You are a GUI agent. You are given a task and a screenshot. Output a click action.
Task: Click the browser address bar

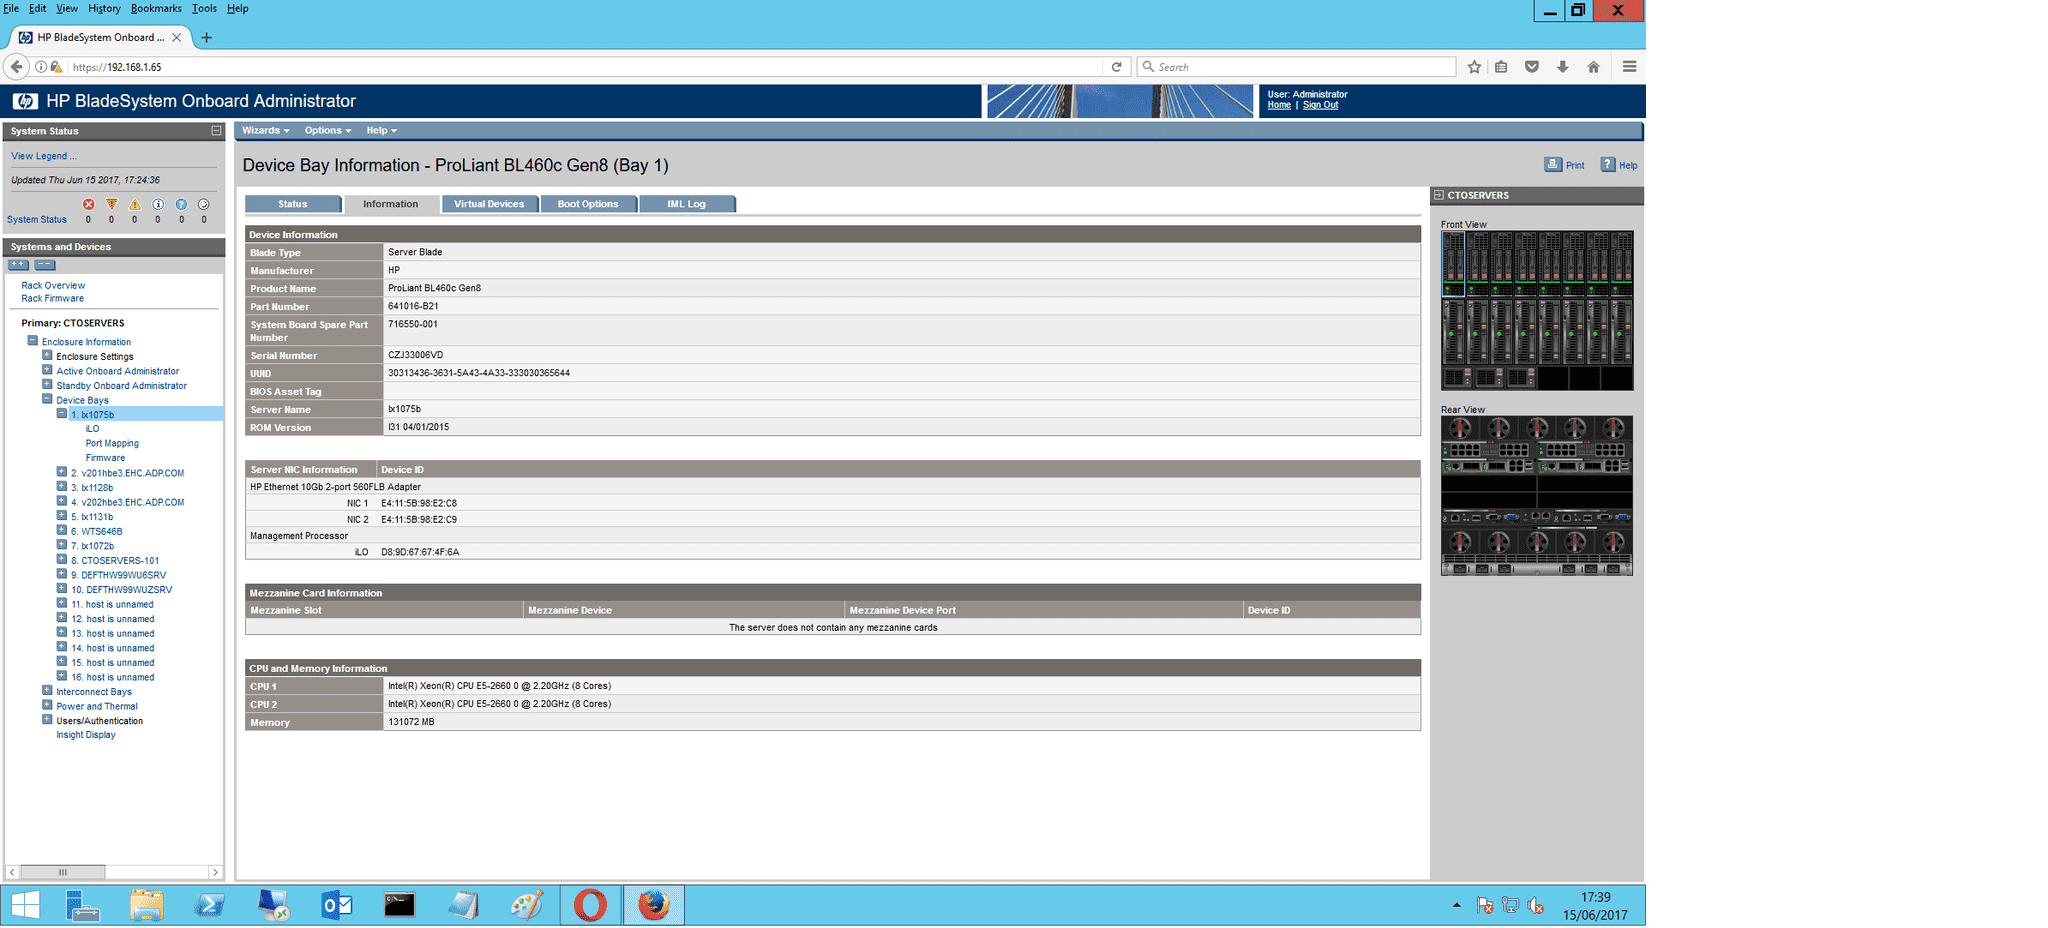585,67
